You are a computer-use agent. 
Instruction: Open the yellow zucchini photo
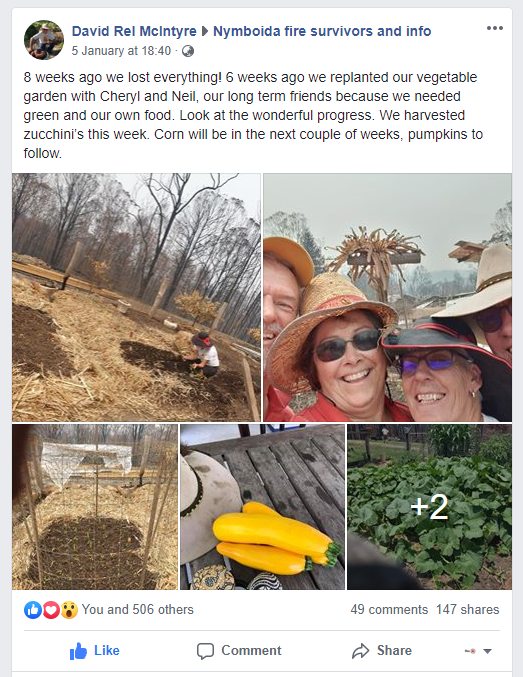(262, 507)
